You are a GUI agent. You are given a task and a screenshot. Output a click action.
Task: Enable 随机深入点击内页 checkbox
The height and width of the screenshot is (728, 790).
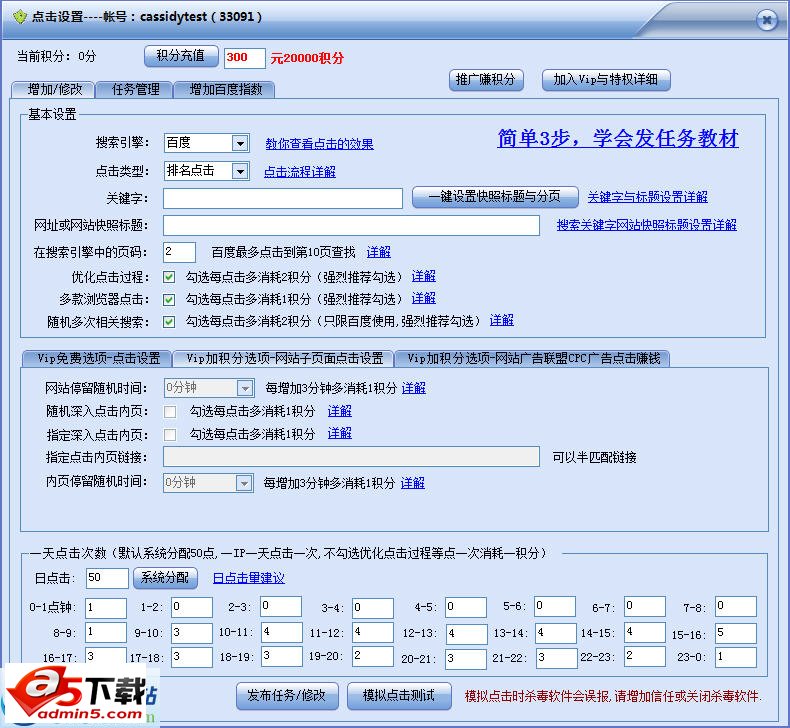[x=170, y=412]
